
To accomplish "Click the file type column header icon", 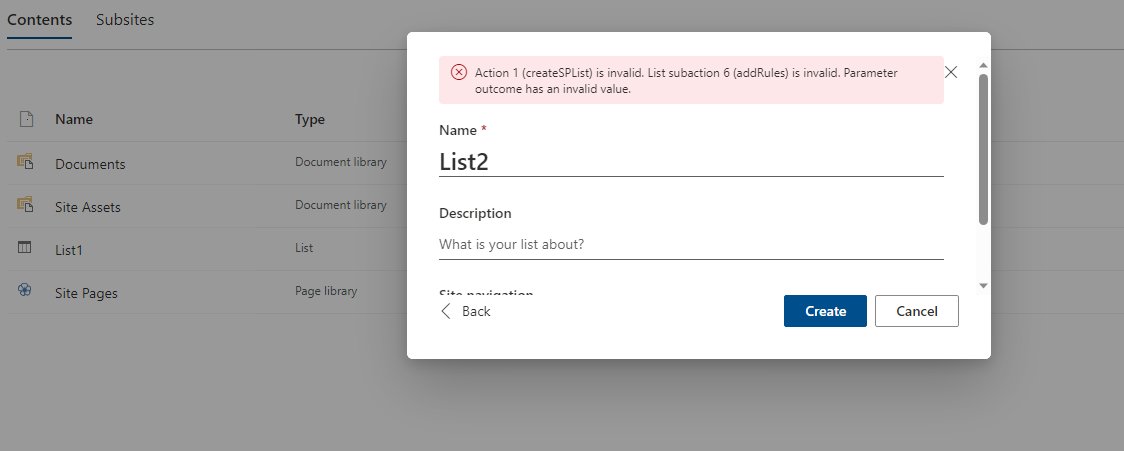I will coord(26,119).
